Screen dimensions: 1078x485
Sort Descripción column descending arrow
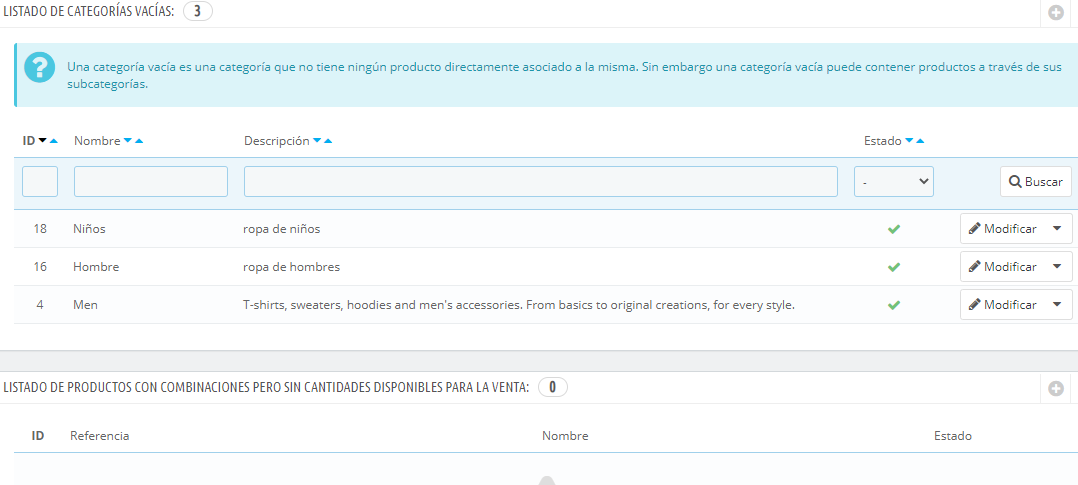pyautogui.click(x=317, y=141)
